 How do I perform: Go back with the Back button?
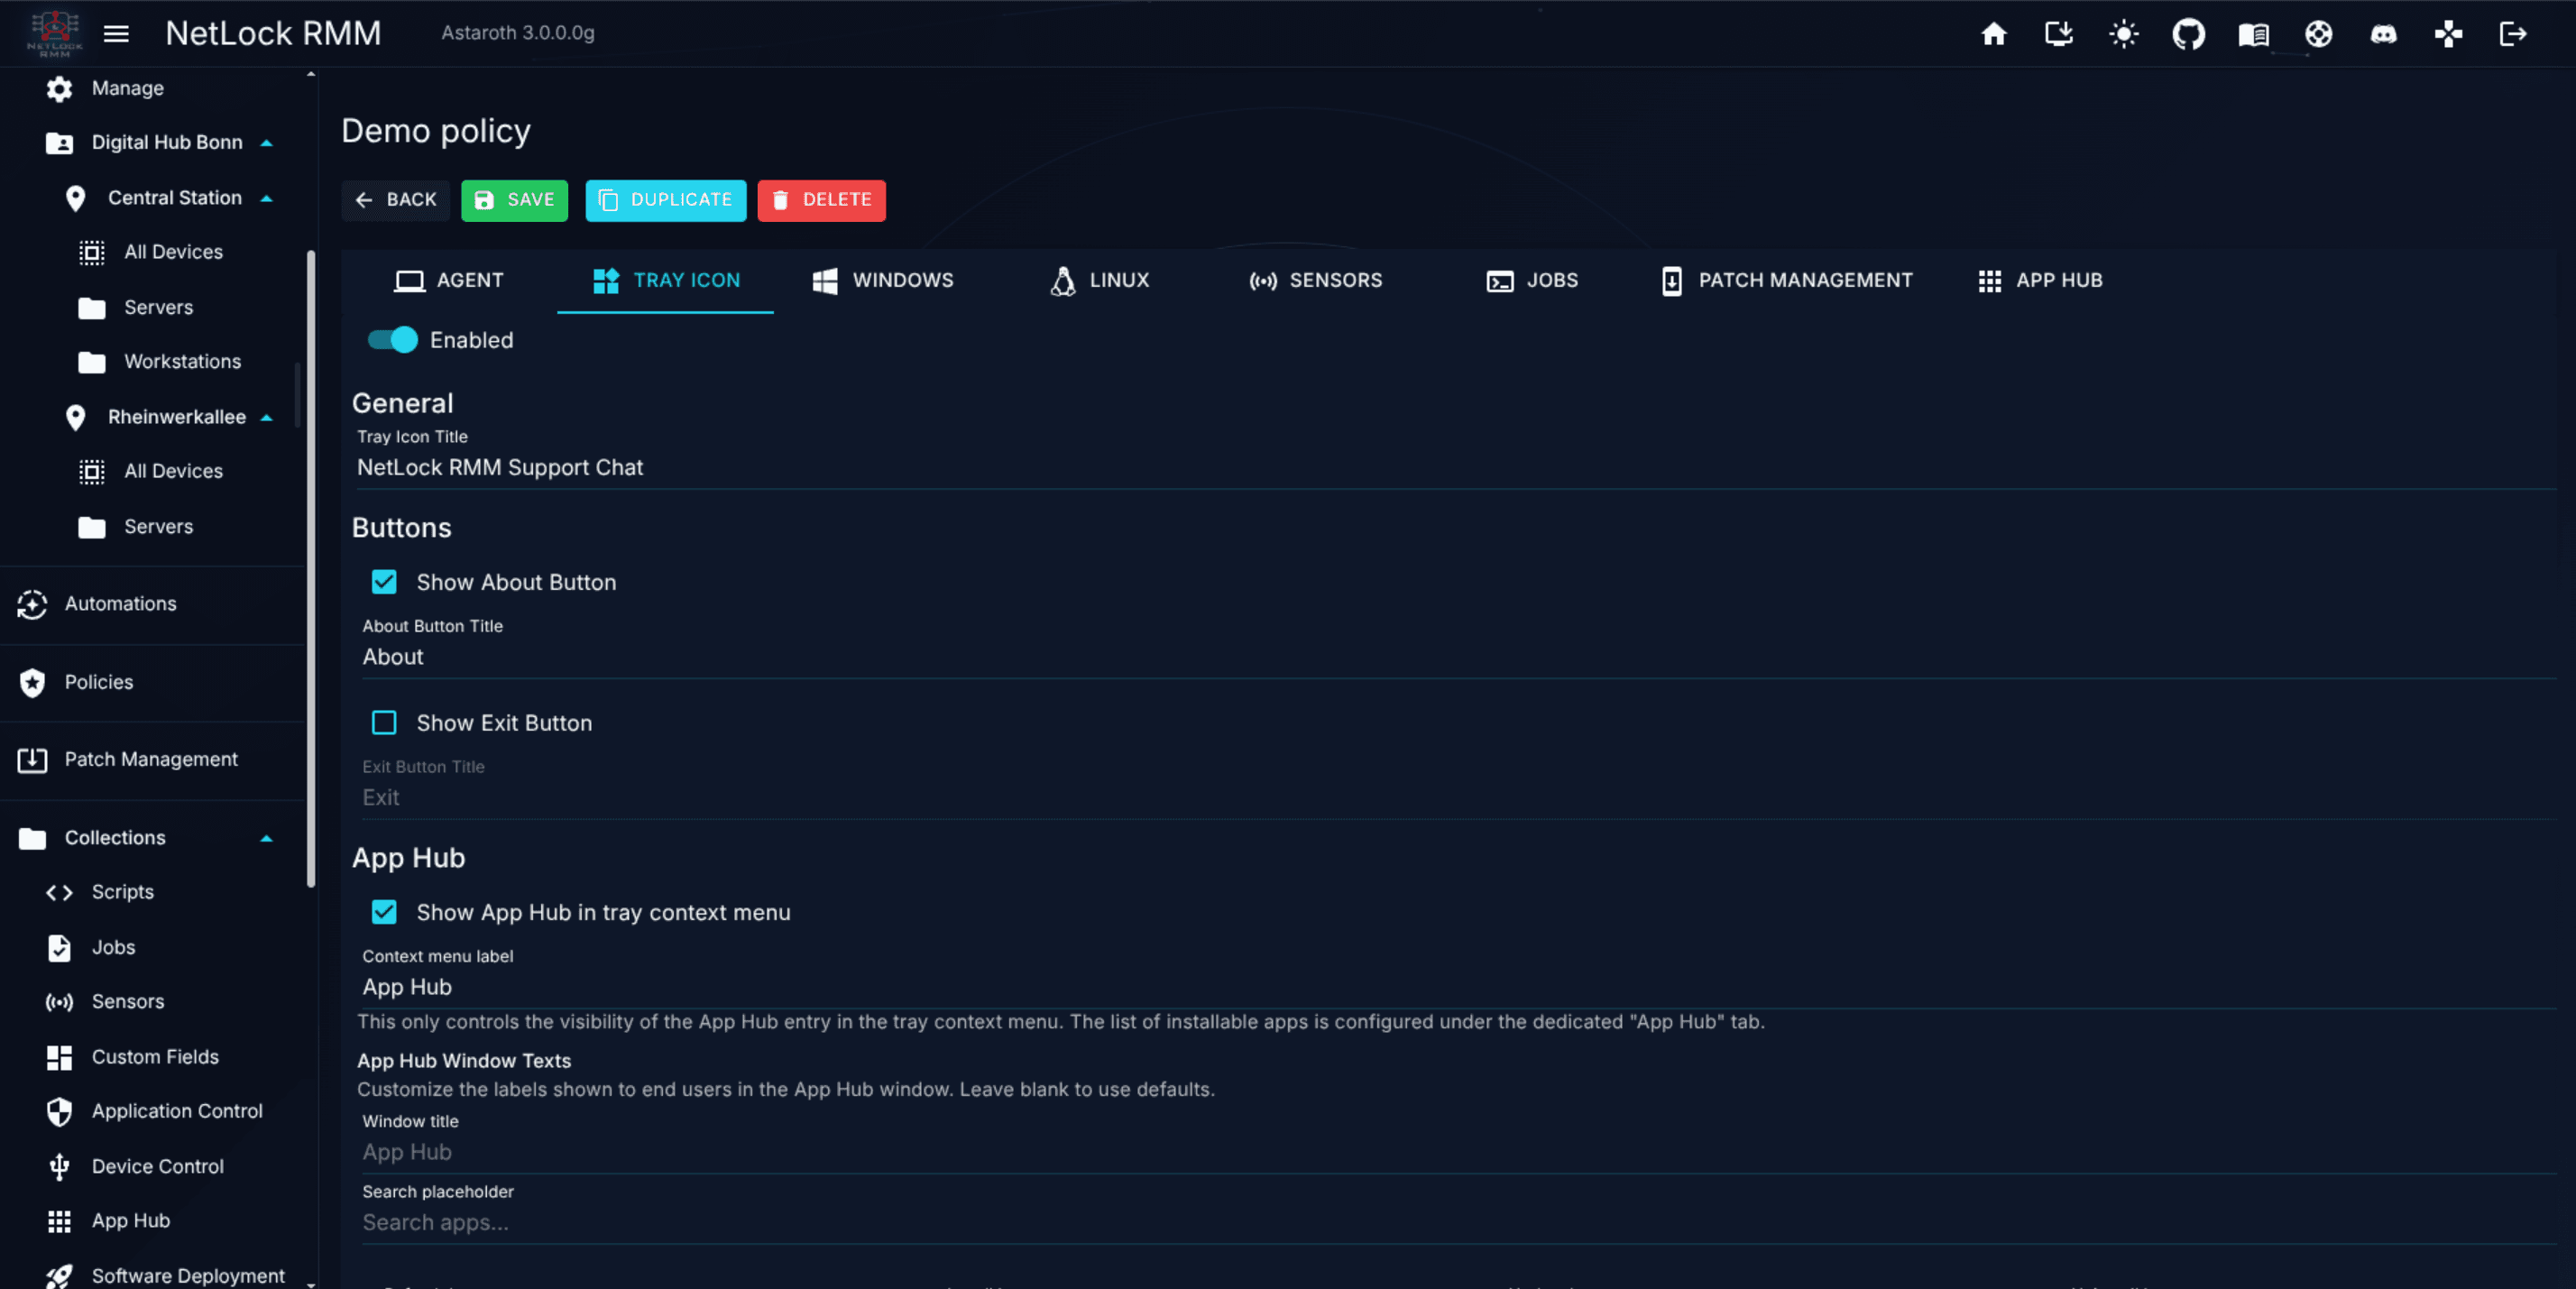pyautogui.click(x=396, y=200)
